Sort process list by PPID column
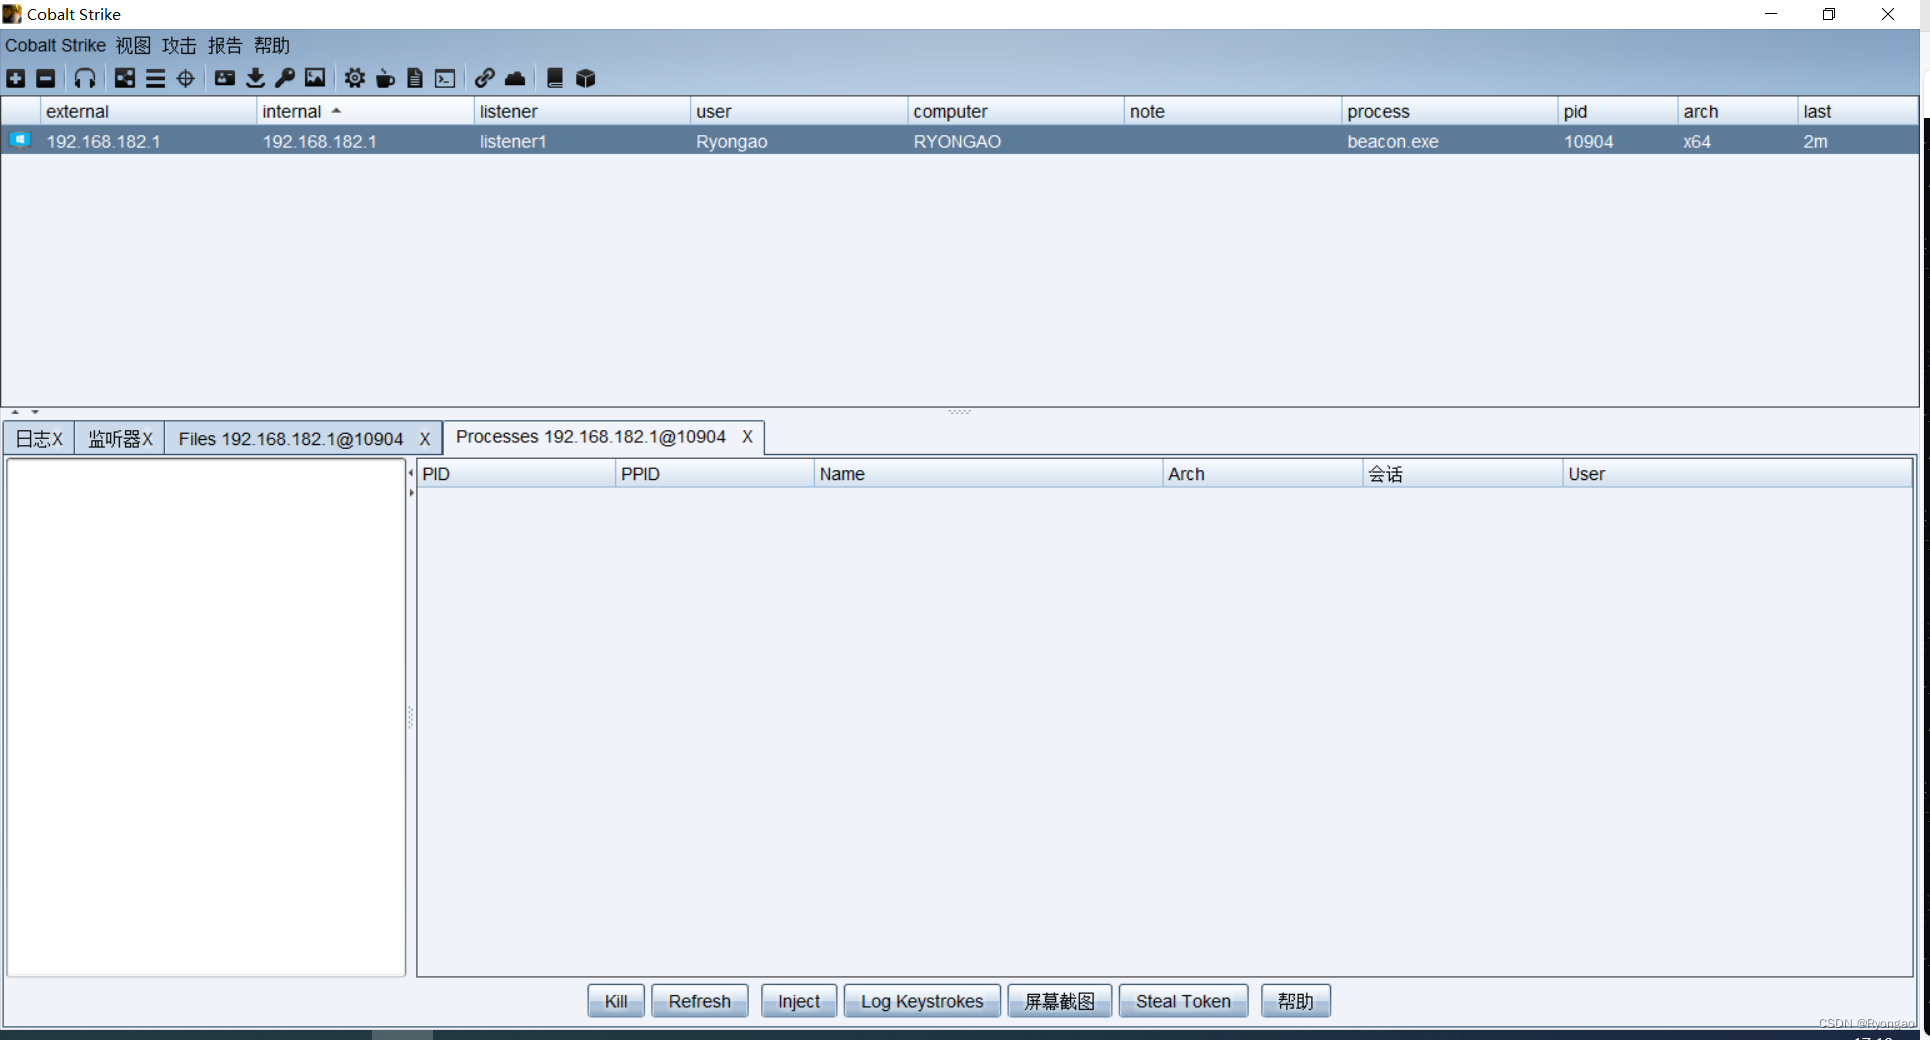 (715, 474)
